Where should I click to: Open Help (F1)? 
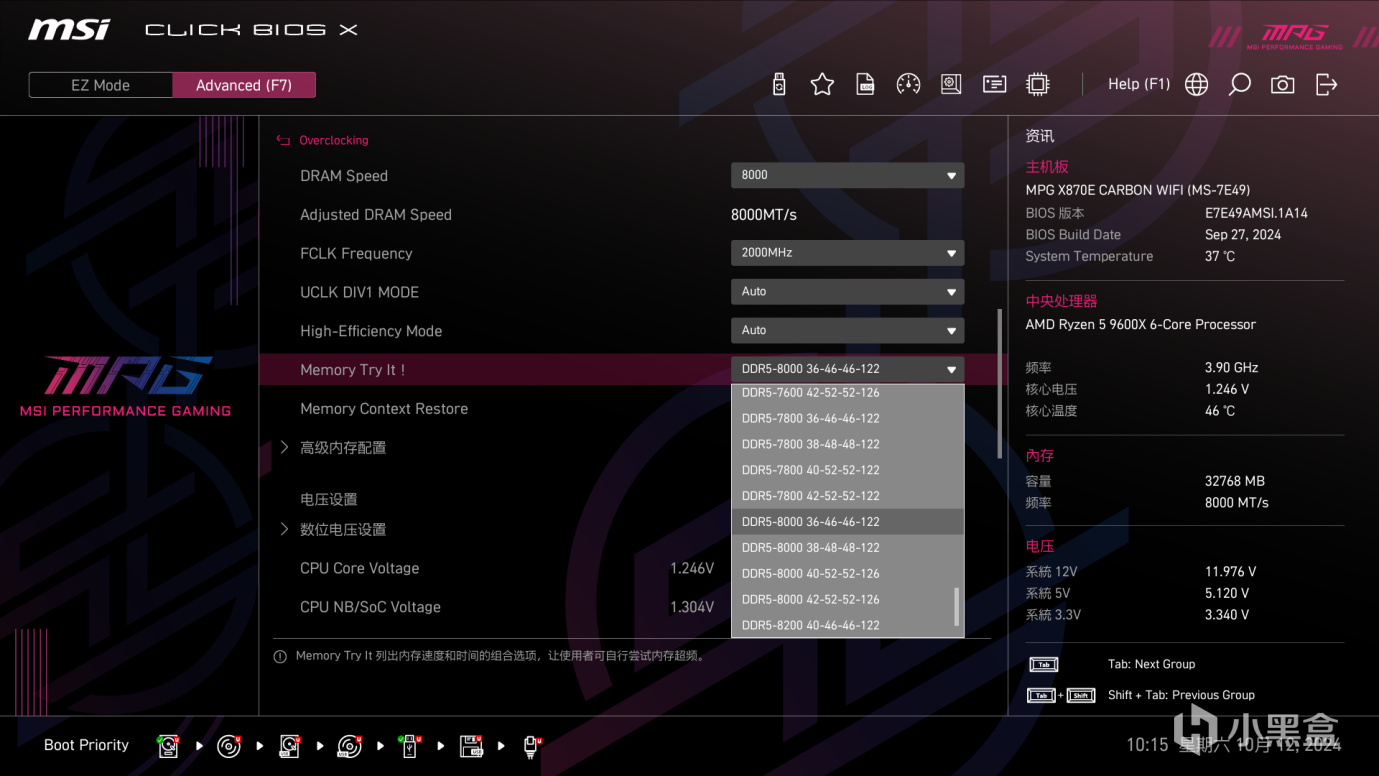click(1139, 84)
